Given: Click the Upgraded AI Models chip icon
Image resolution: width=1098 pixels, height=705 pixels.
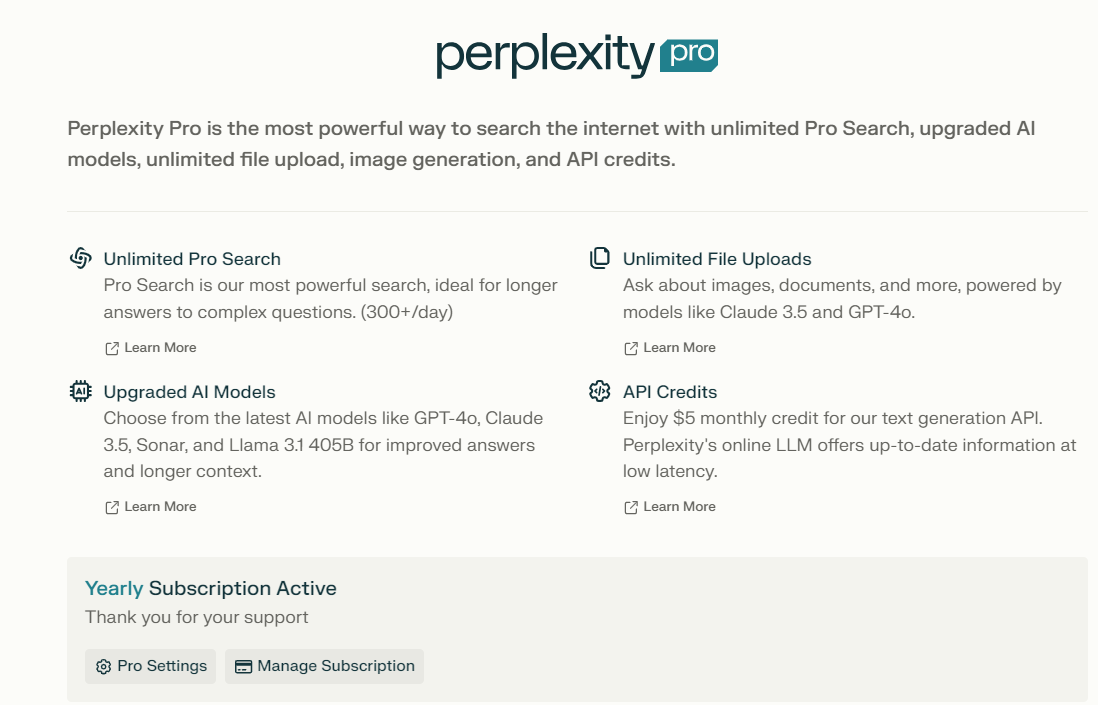Looking at the screenshot, I should tap(81, 391).
